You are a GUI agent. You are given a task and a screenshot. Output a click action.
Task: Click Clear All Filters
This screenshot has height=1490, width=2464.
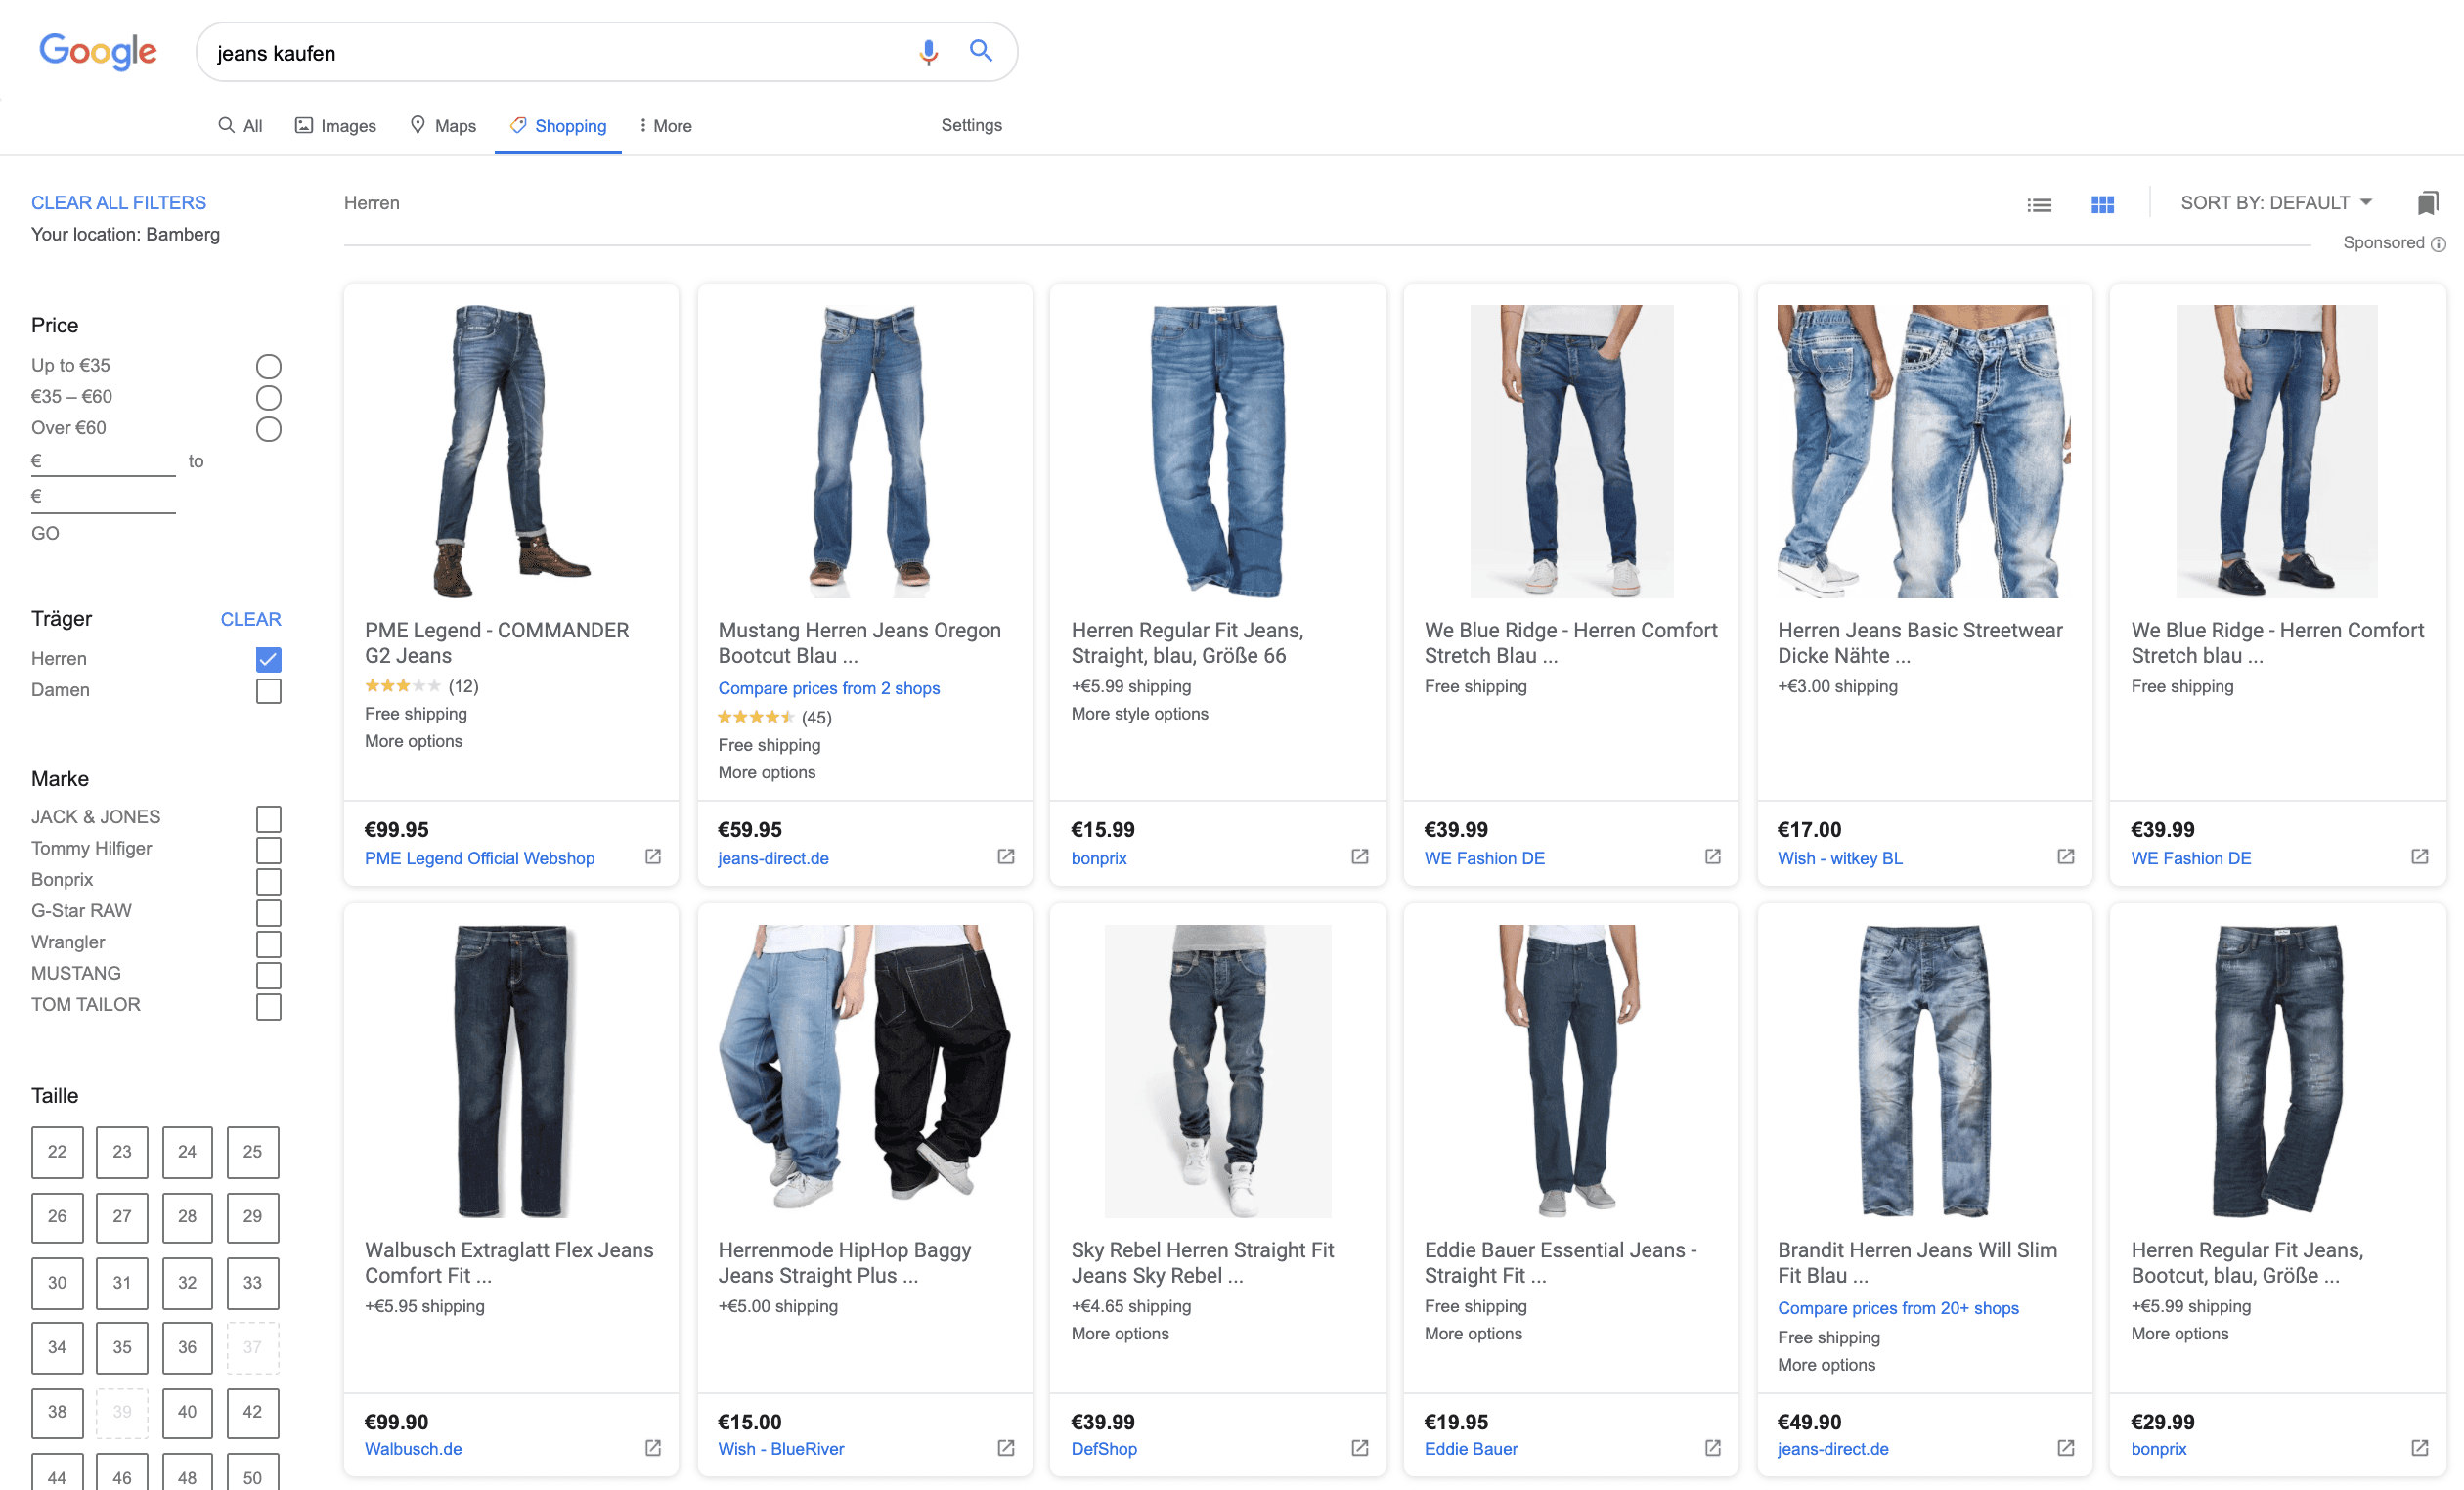point(118,203)
